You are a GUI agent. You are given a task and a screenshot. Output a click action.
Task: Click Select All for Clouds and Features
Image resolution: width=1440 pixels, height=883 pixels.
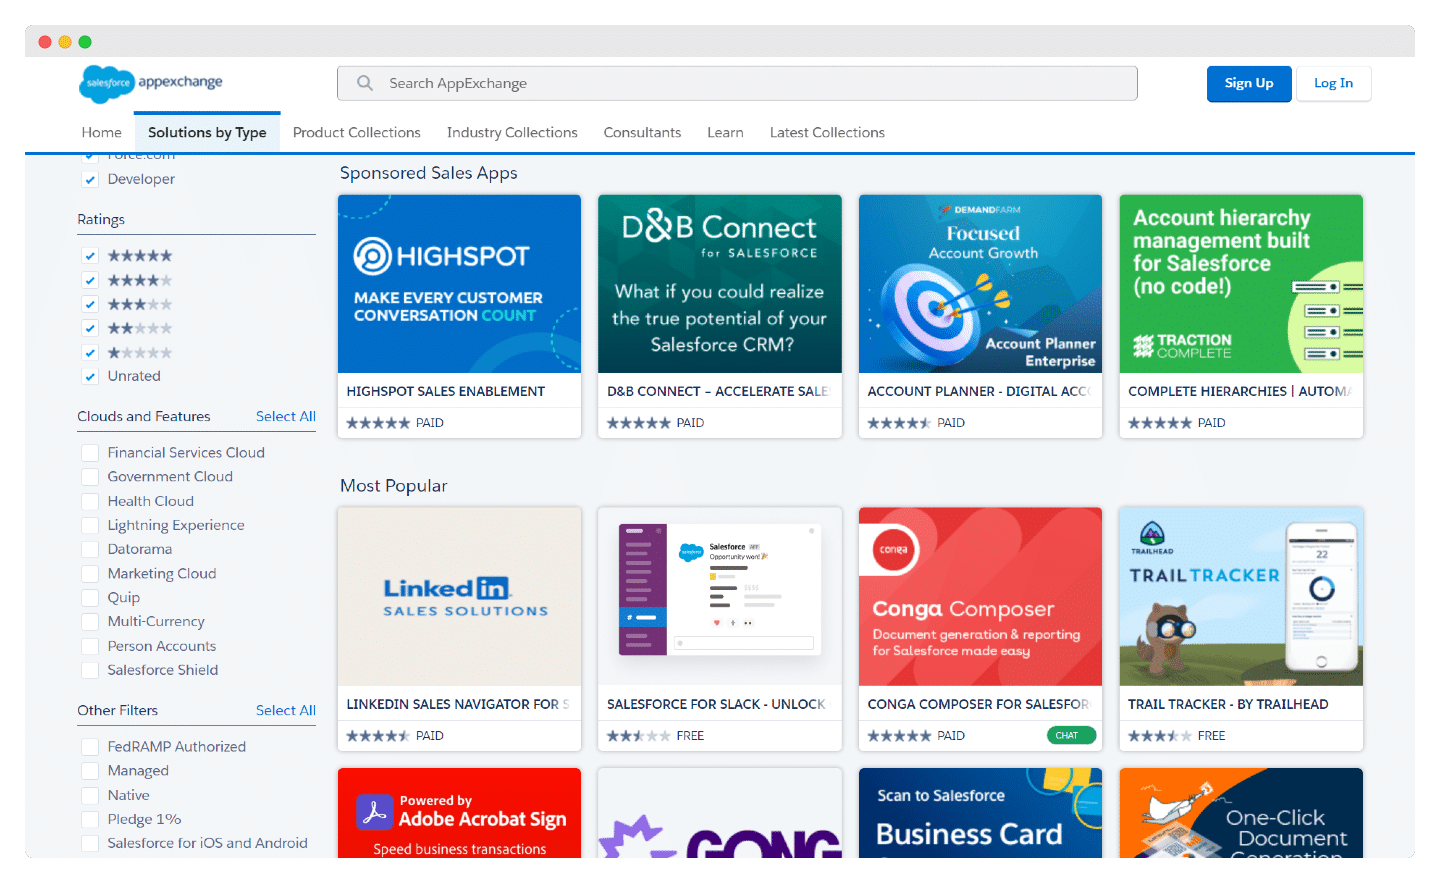[286, 416]
